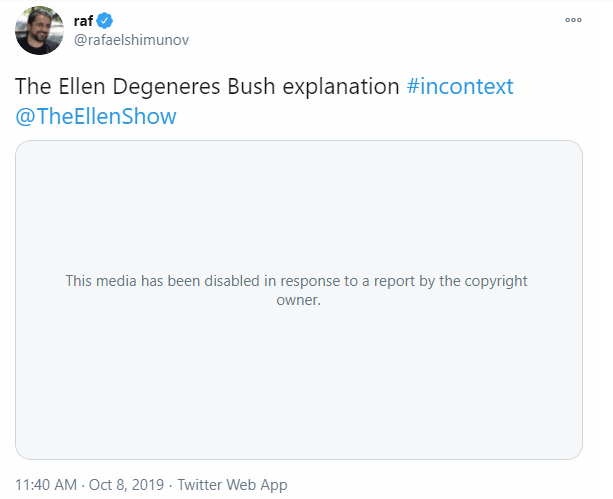This screenshot has width=613, height=499.
Task: Open the @rafaelshimunov handle
Action: 131,40
